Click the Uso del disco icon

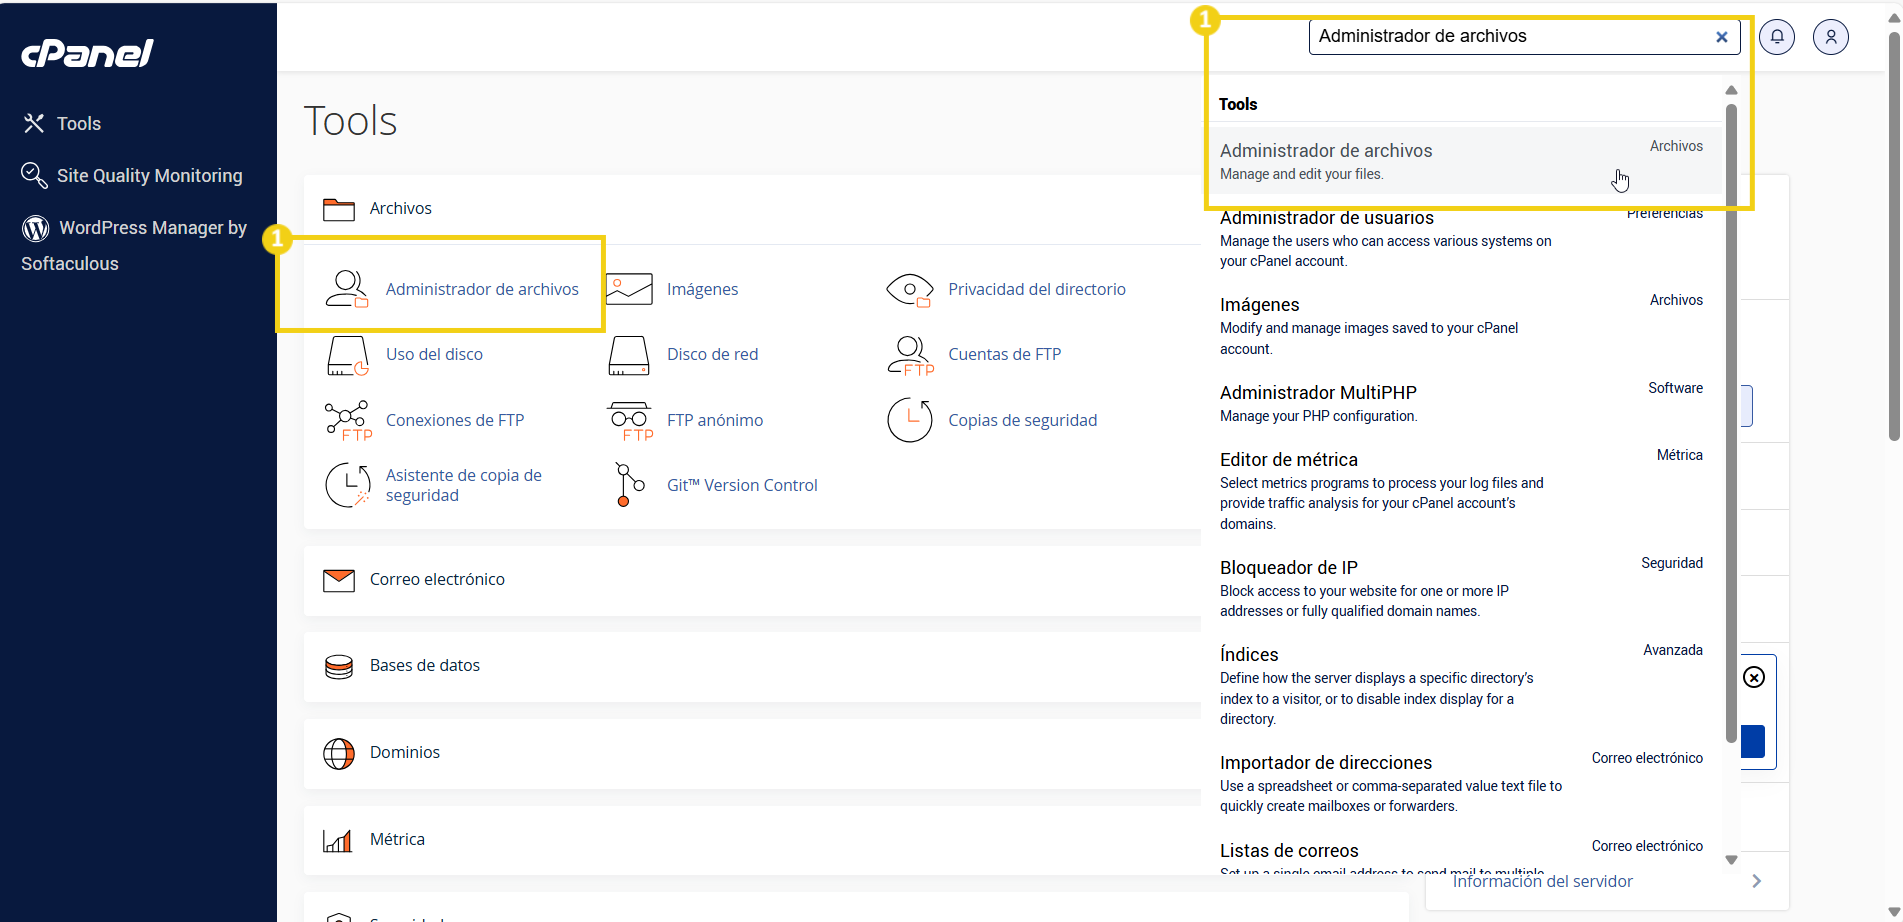[347, 355]
